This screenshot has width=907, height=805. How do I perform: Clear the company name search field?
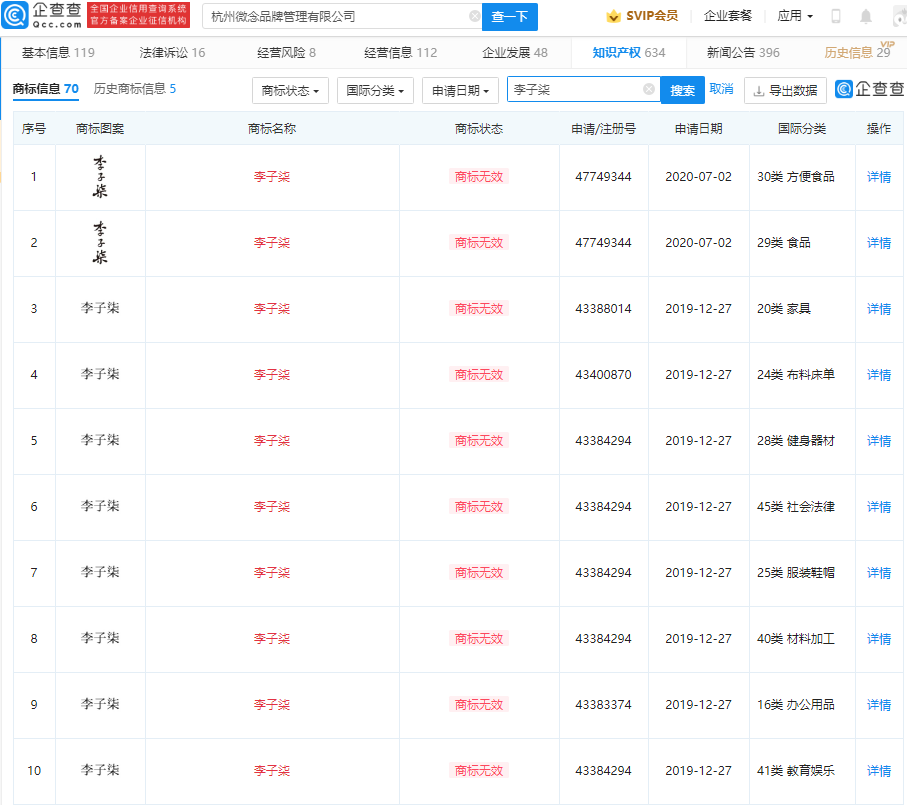(x=475, y=17)
